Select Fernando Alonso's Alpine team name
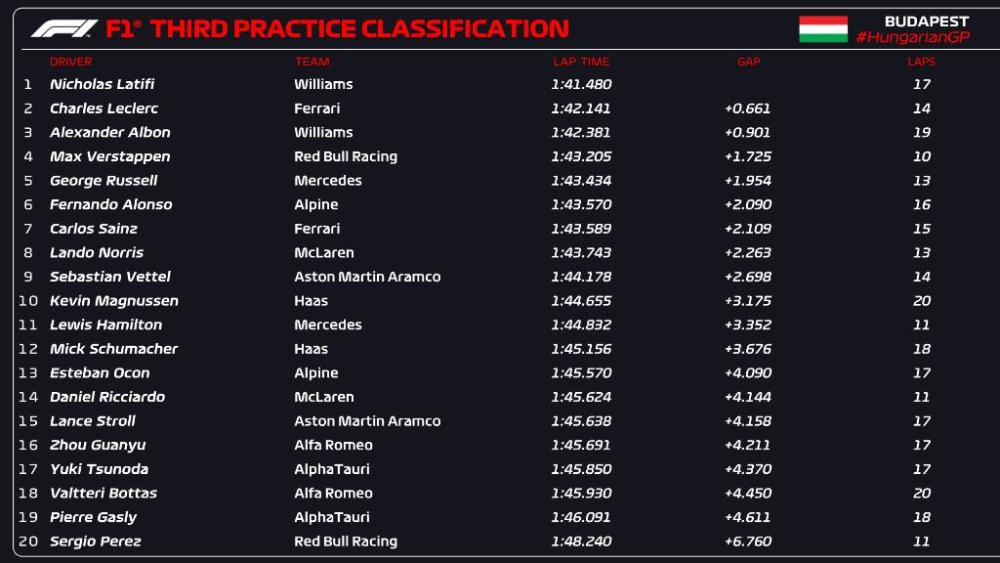This screenshot has width=1000, height=563. coord(316,205)
